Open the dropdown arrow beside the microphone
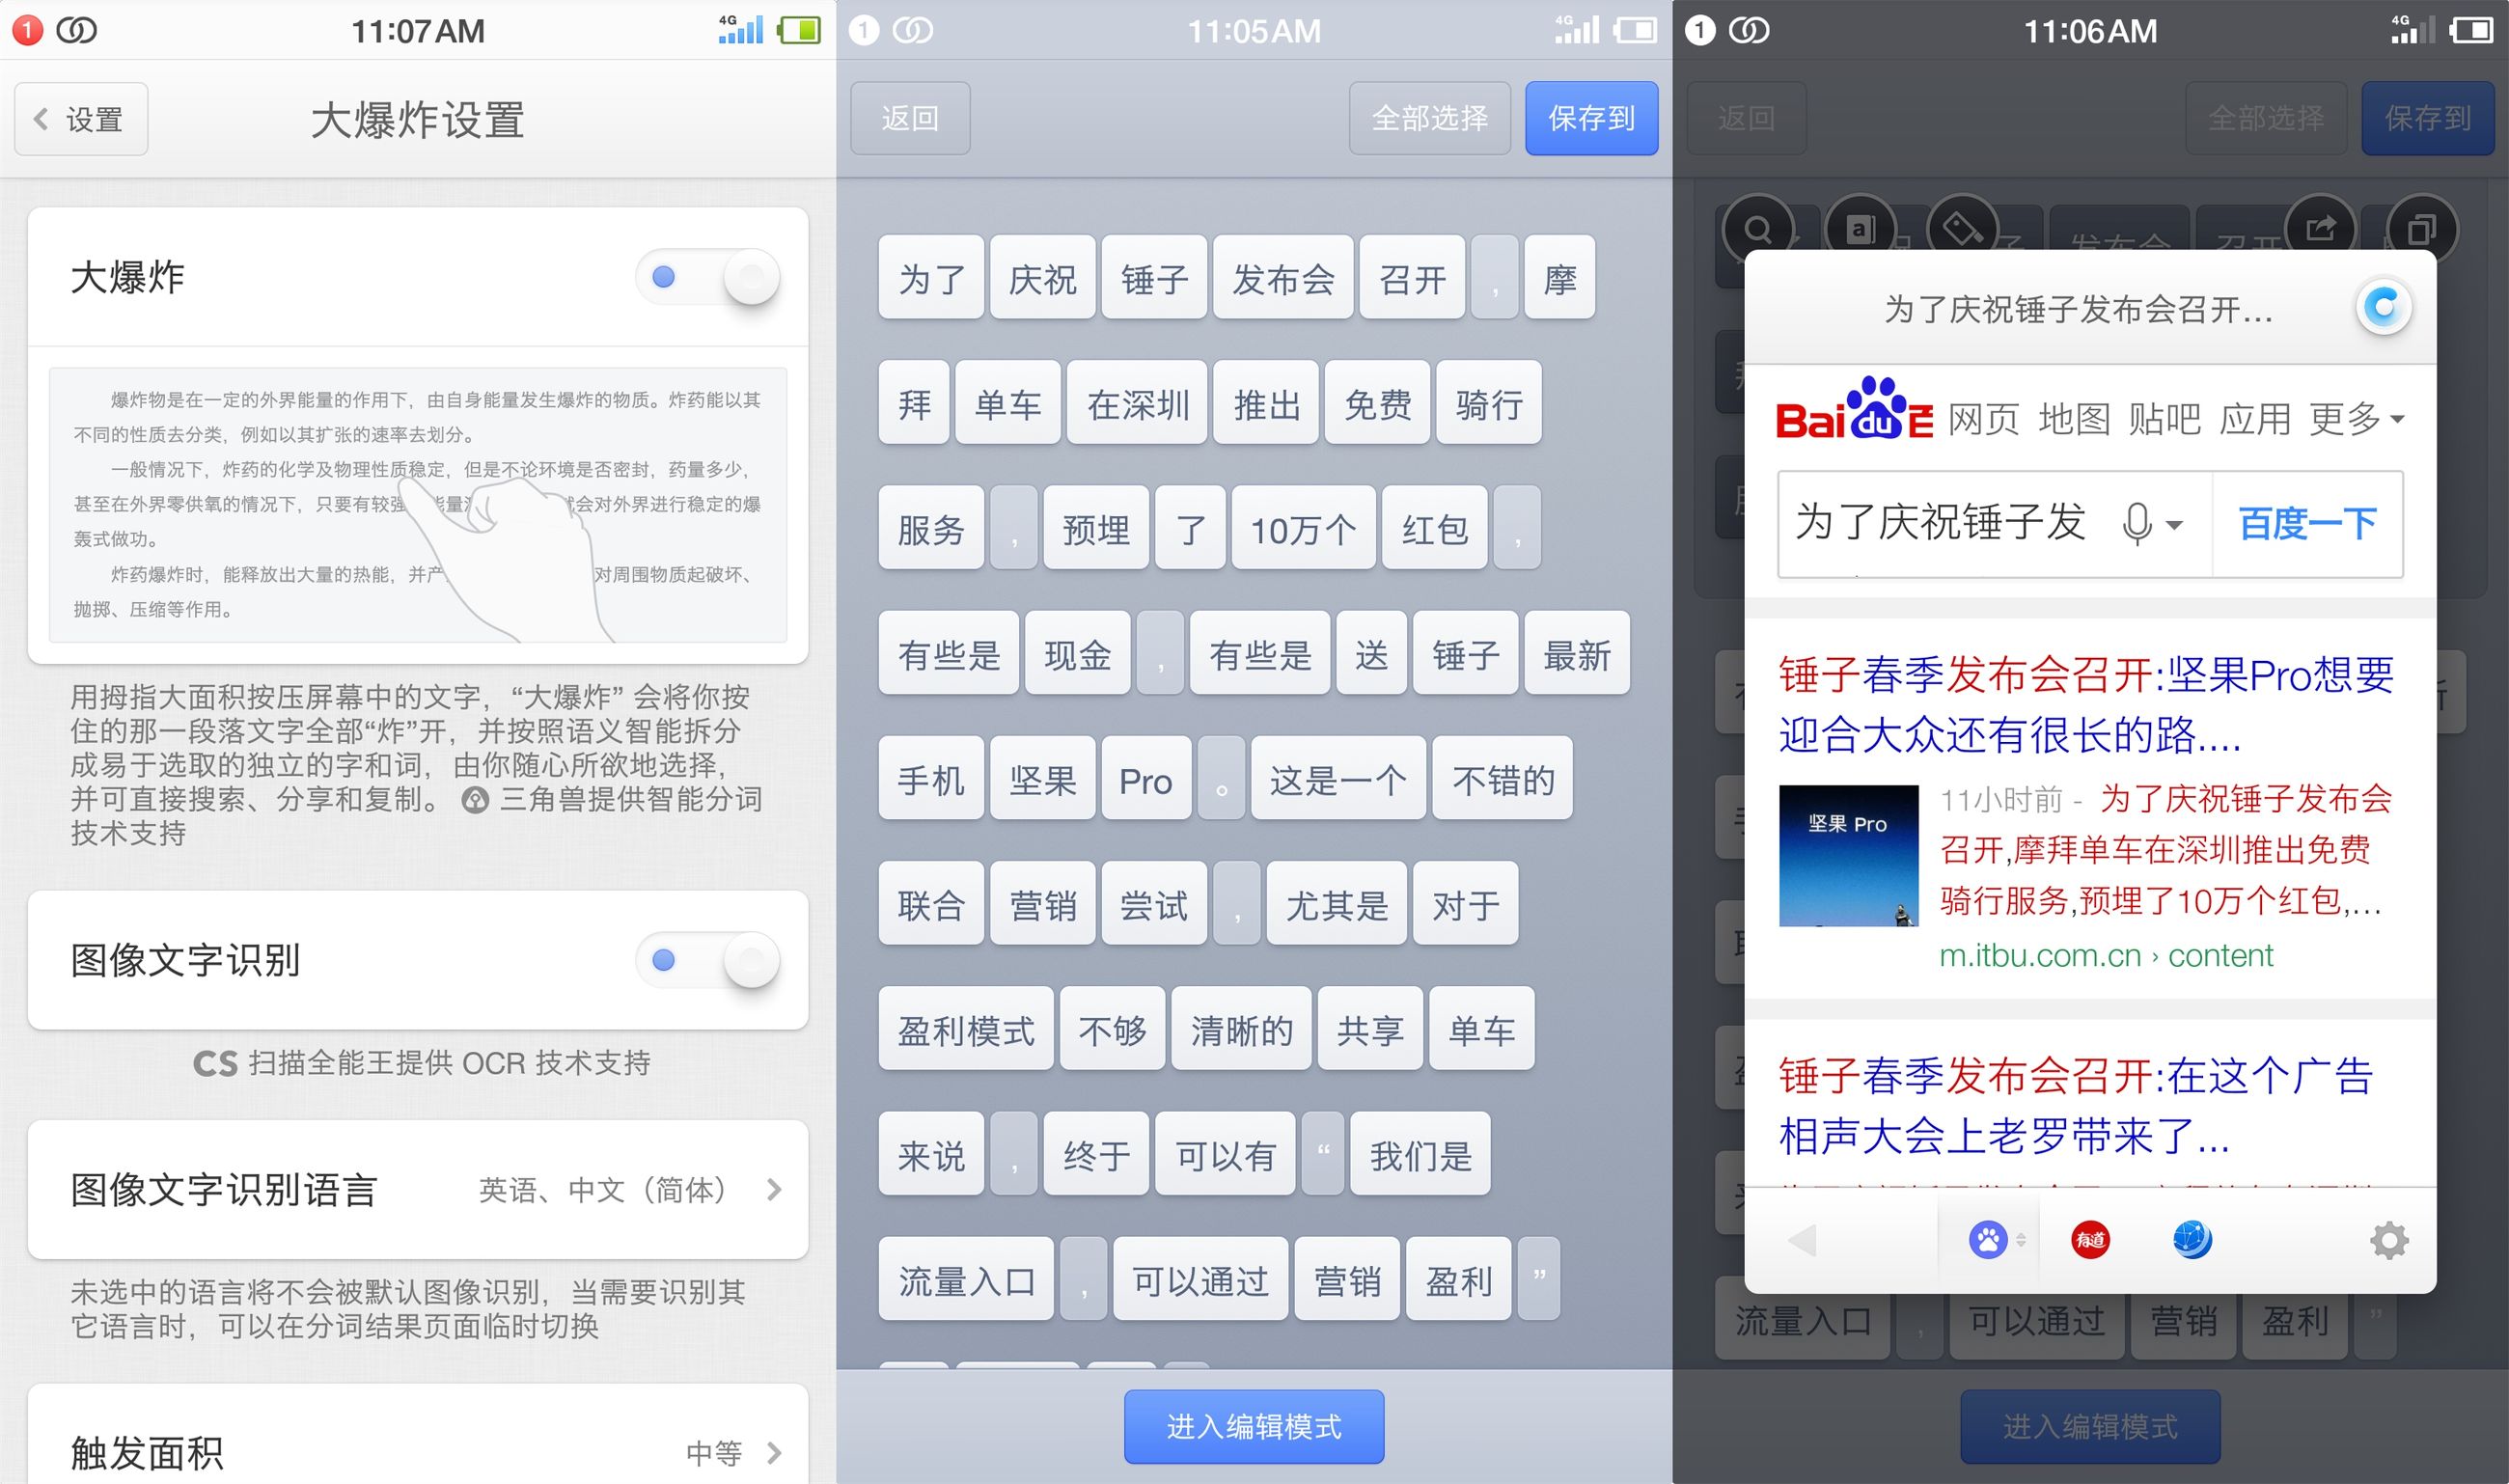This screenshot has height=1484, width=2509. [x=2174, y=524]
